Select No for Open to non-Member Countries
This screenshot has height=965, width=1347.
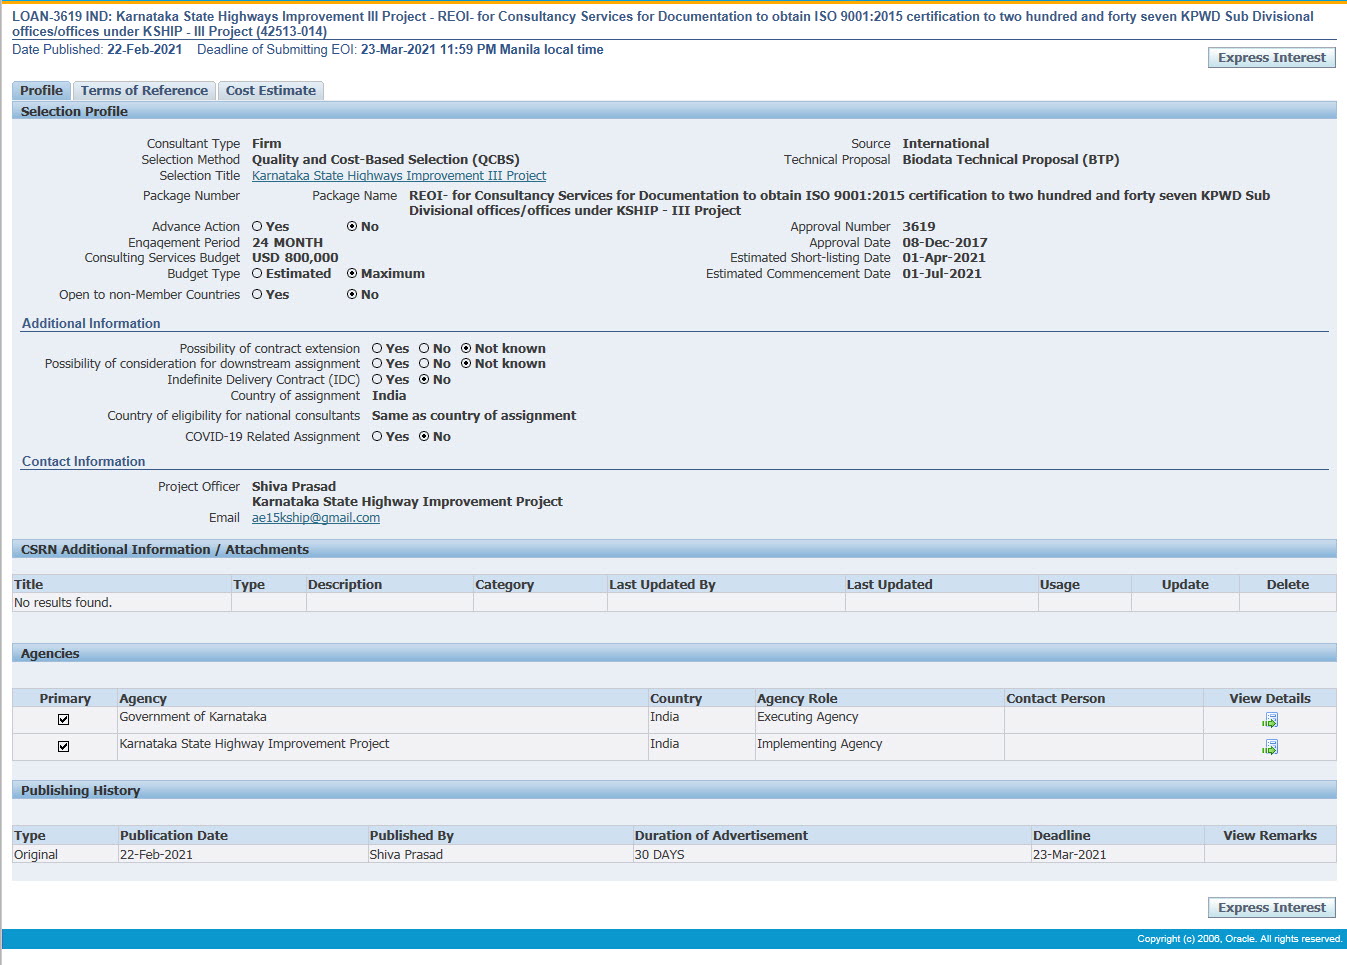coord(352,295)
